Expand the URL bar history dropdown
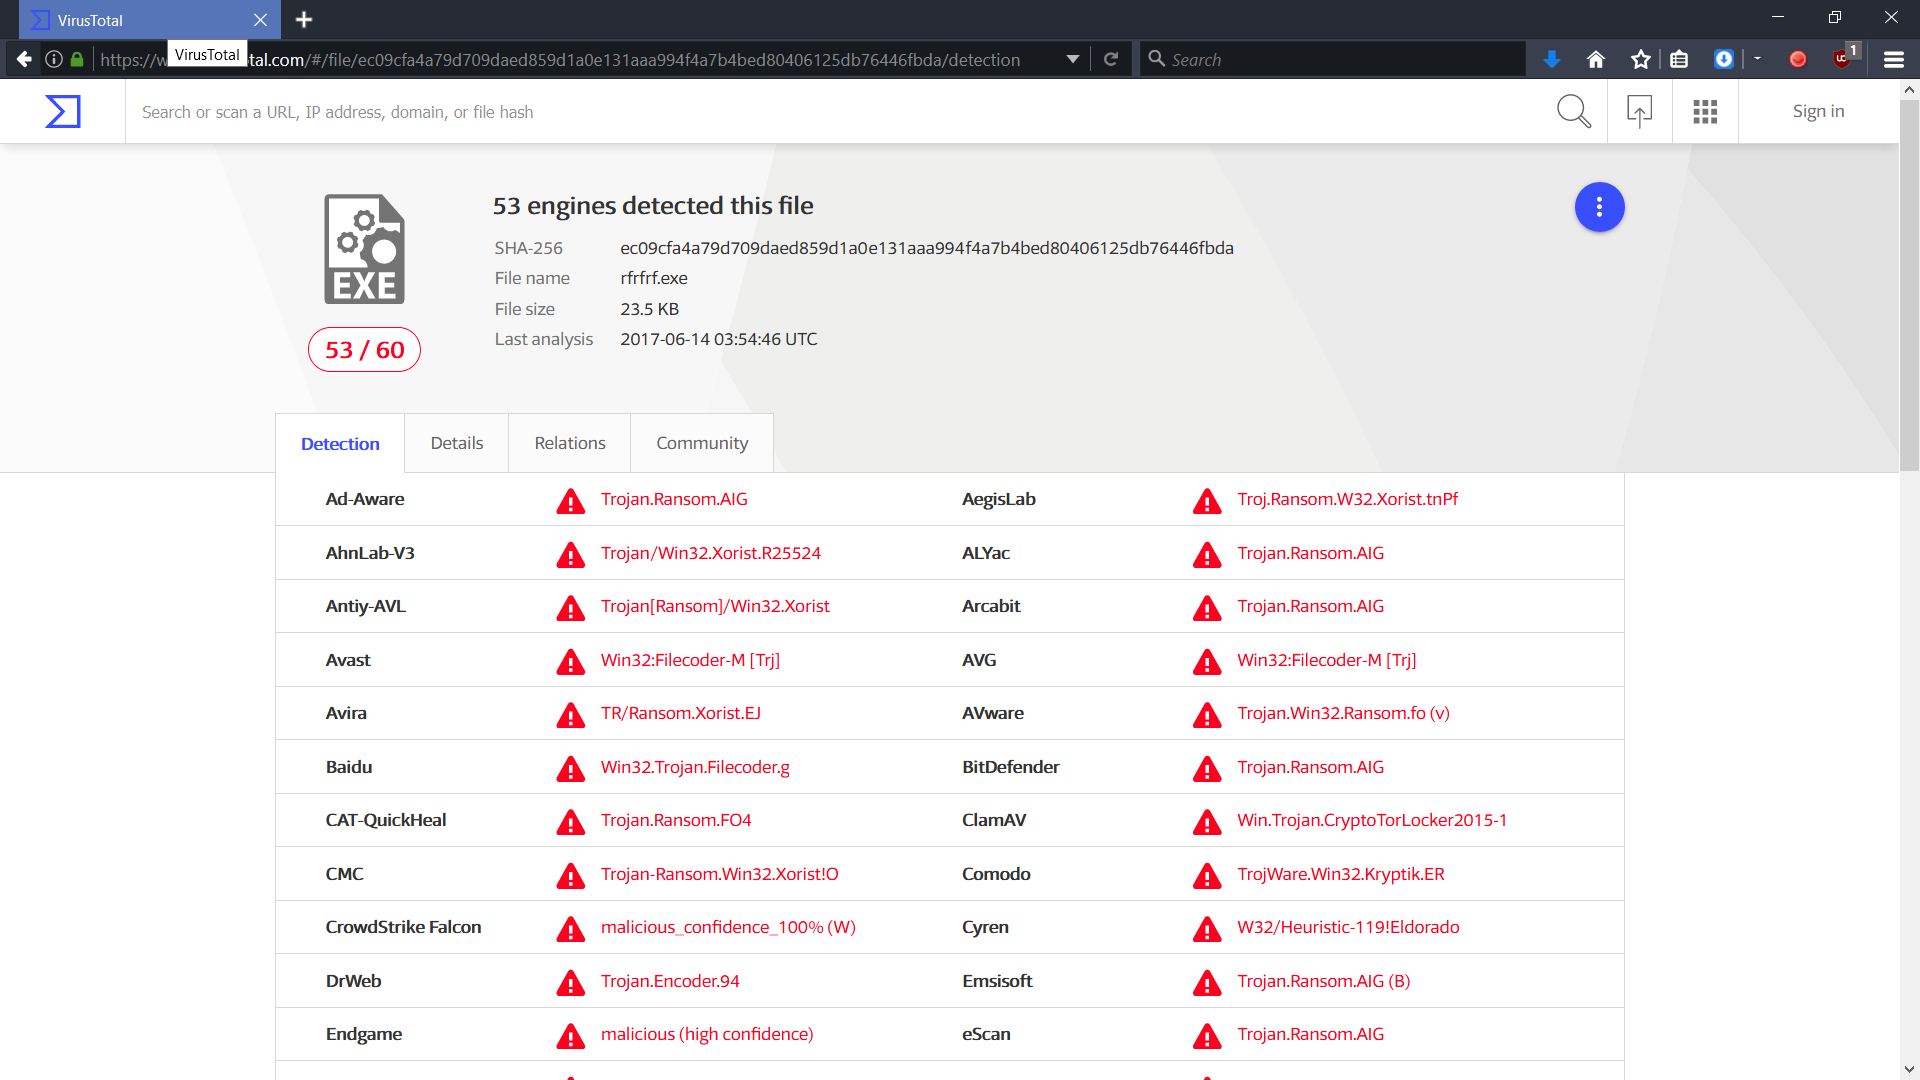This screenshot has width=1920, height=1080. pyautogui.click(x=1072, y=60)
